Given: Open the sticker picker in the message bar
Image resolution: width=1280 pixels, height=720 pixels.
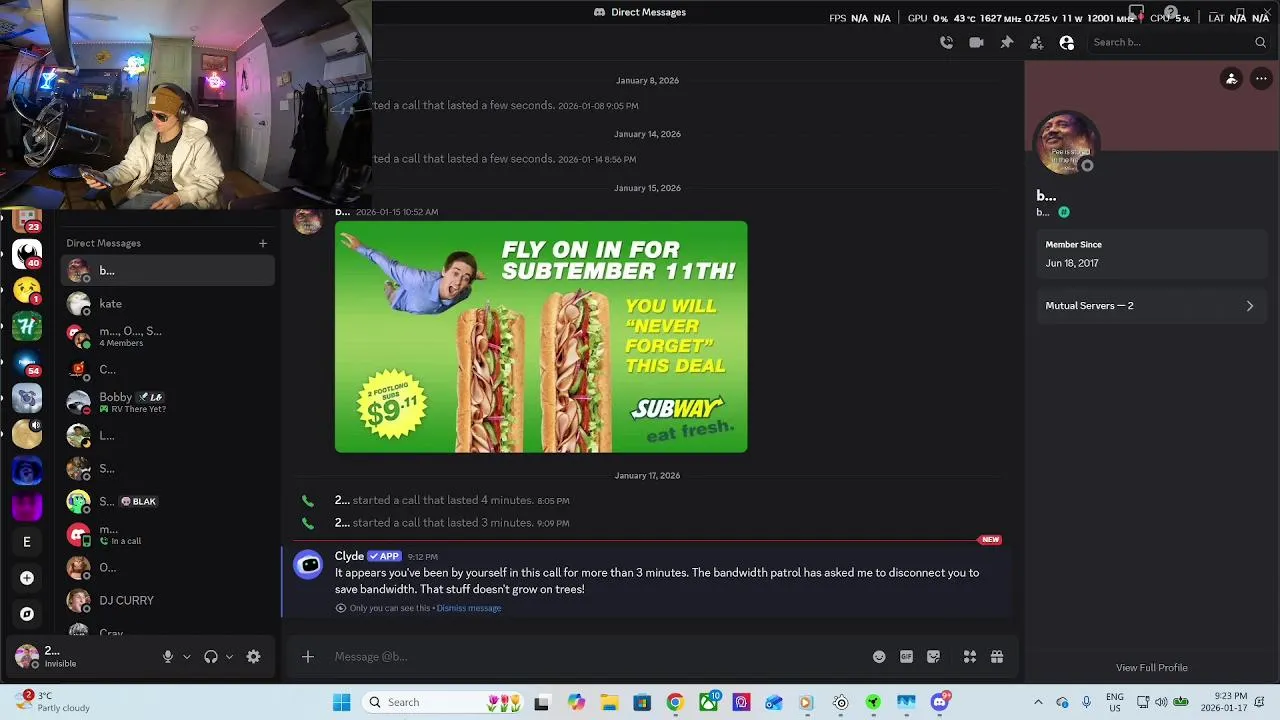Looking at the screenshot, I should coord(933,657).
